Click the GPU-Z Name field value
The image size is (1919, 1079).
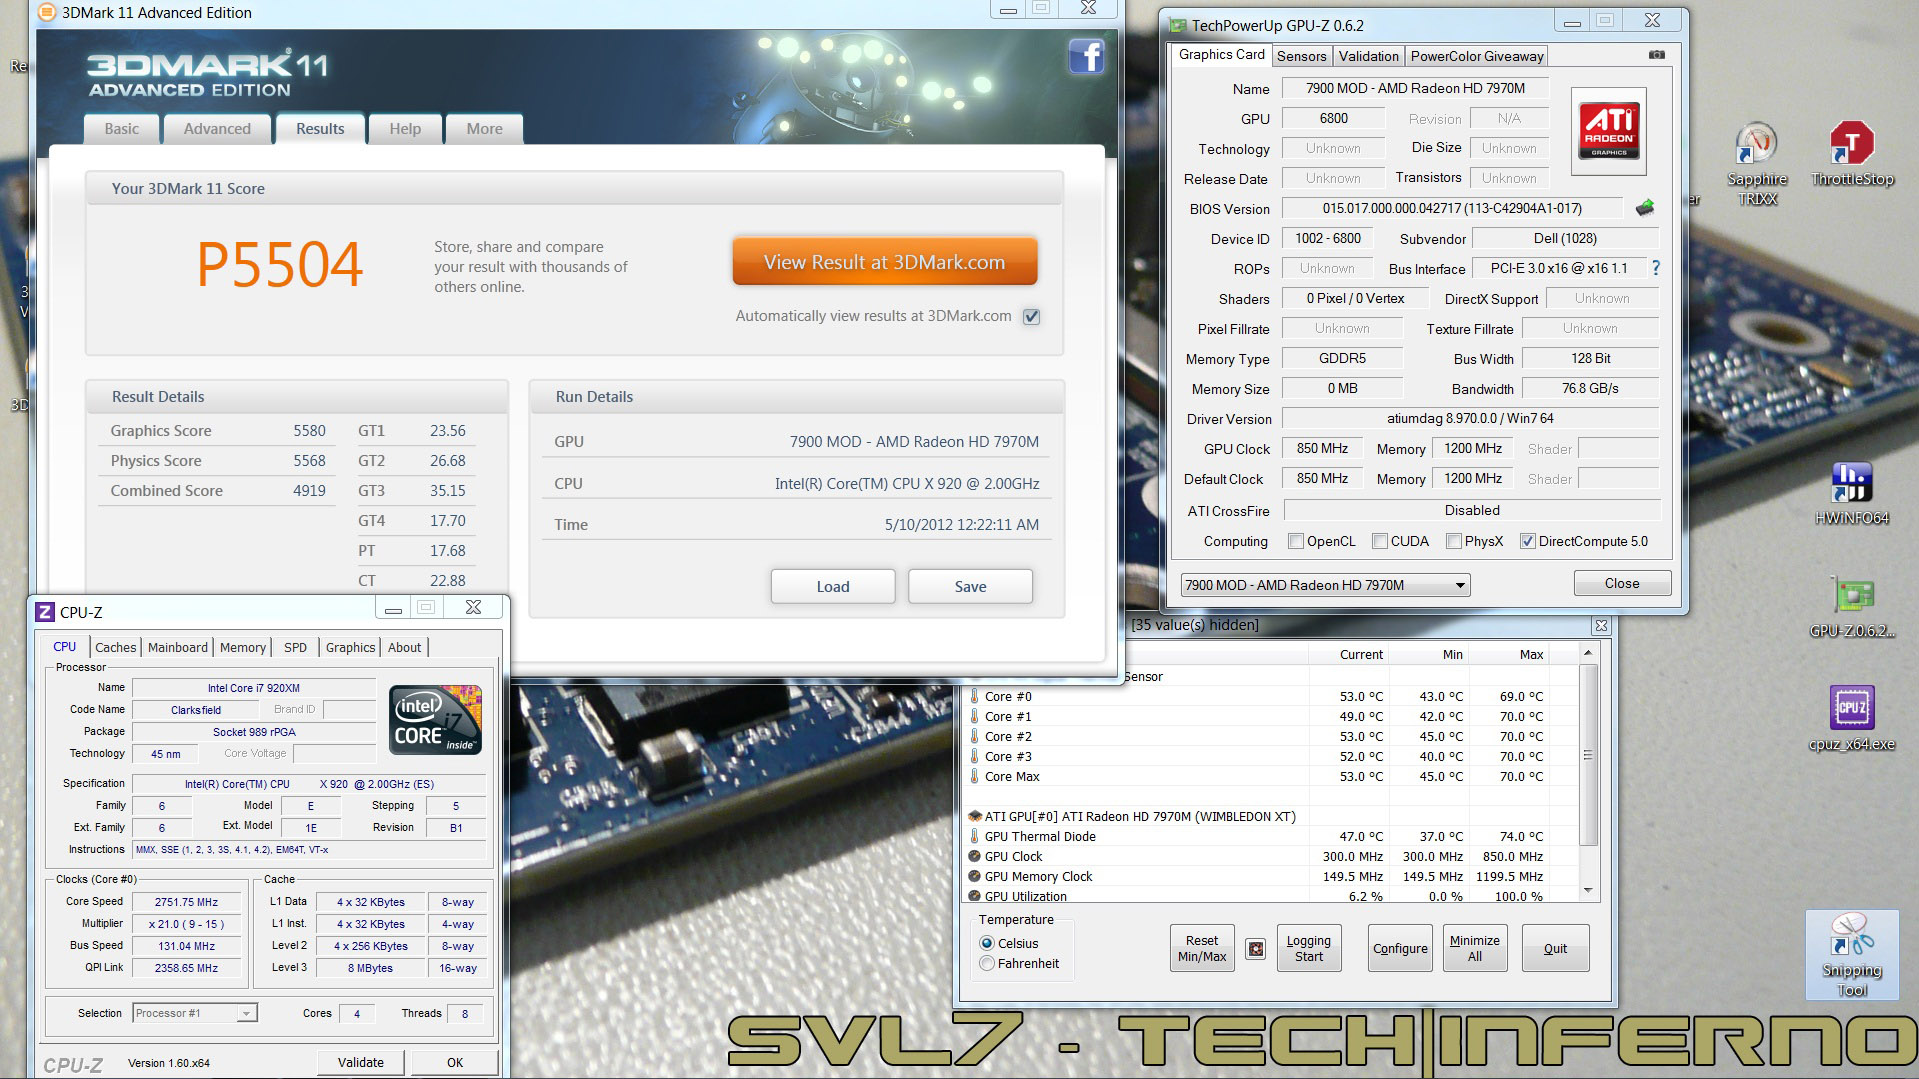coord(1415,88)
